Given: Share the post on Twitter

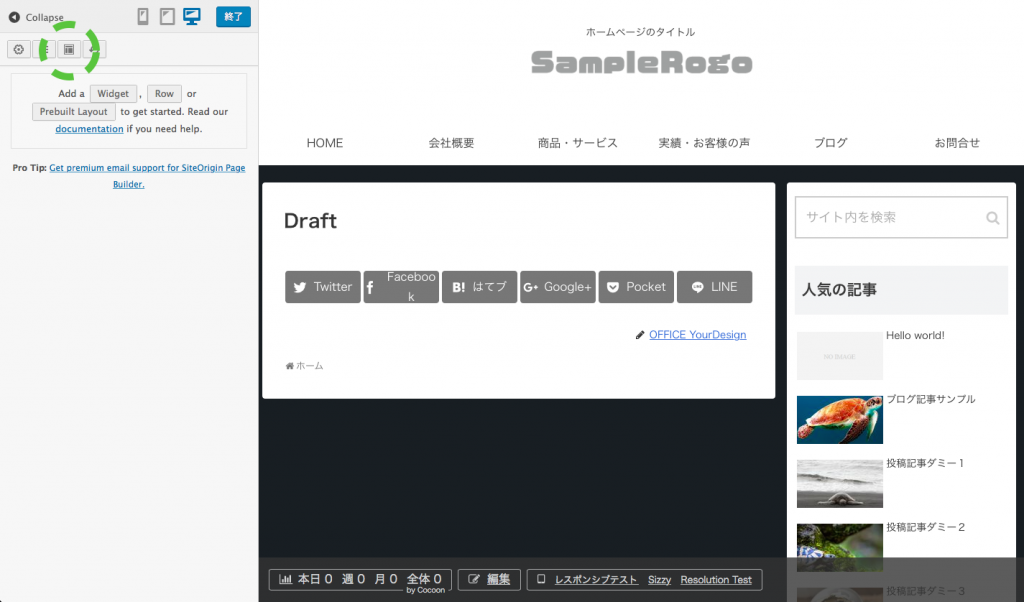Looking at the screenshot, I should coord(322,287).
